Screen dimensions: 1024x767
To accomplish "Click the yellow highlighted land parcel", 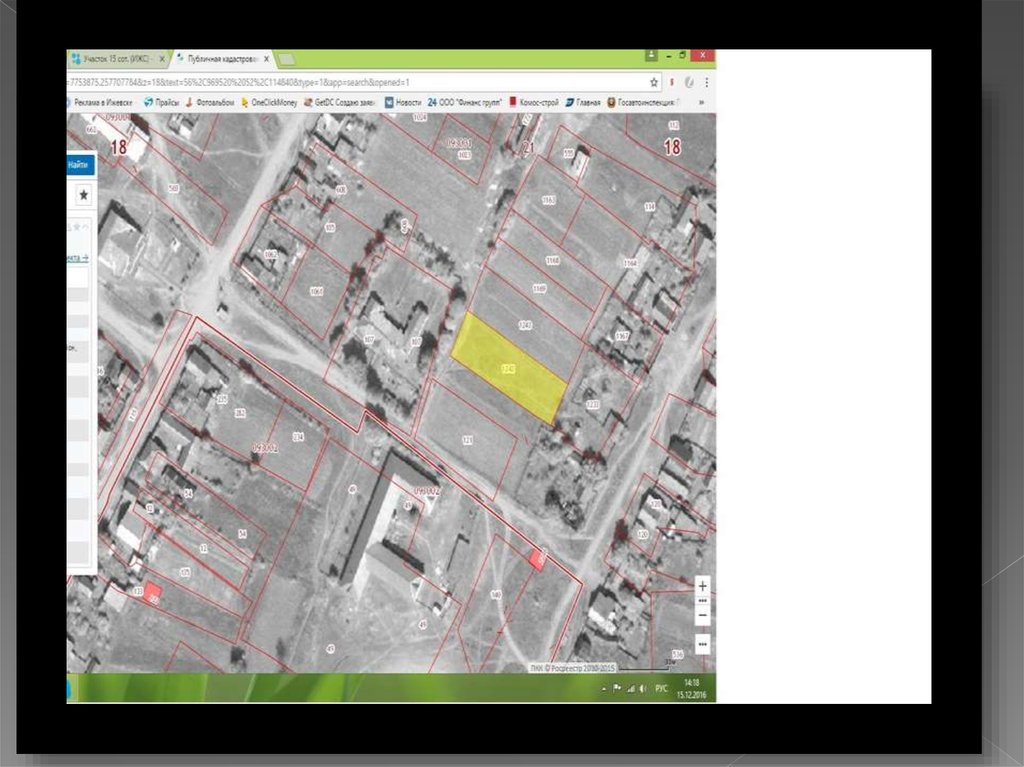I will pyautogui.click(x=509, y=366).
